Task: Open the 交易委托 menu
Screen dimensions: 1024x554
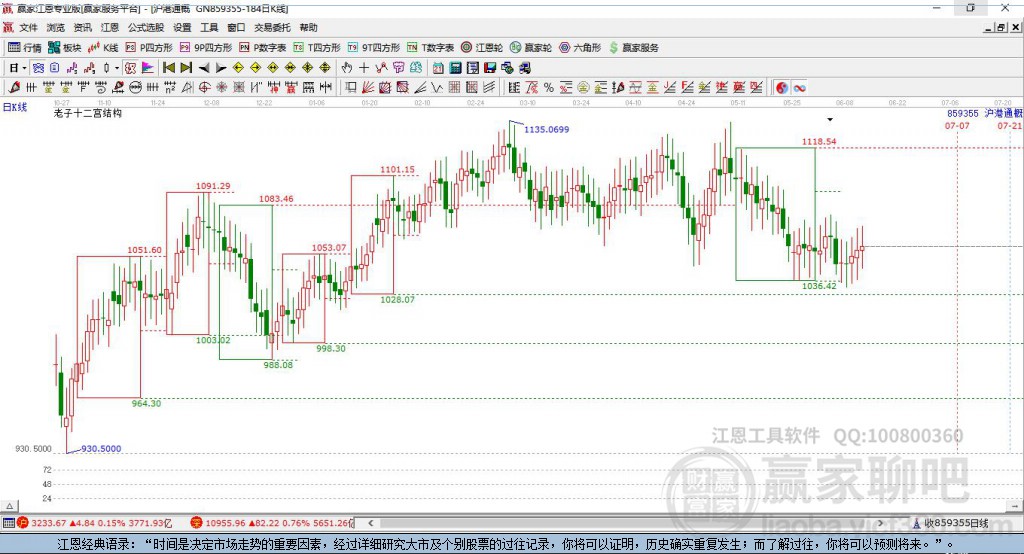Action: tap(272, 27)
